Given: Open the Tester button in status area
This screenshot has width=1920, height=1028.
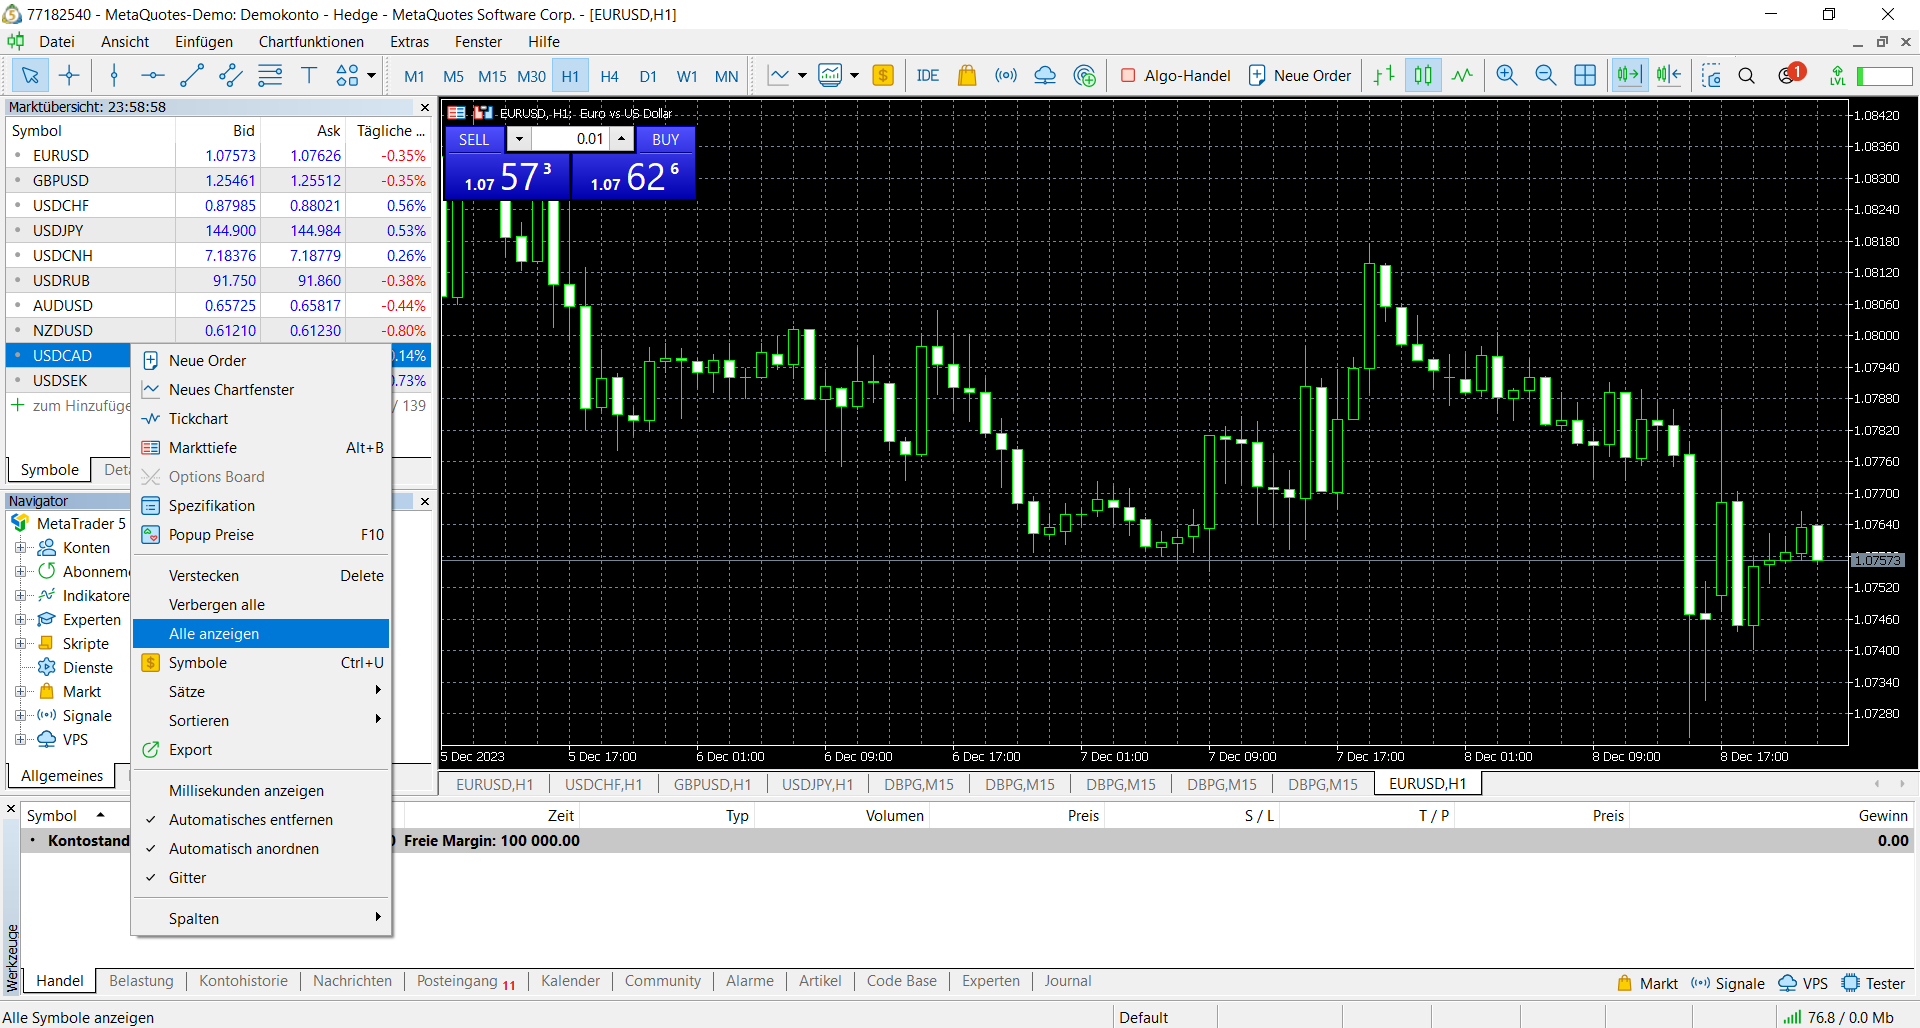Looking at the screenshot, I should click(x=1874, y=983).
